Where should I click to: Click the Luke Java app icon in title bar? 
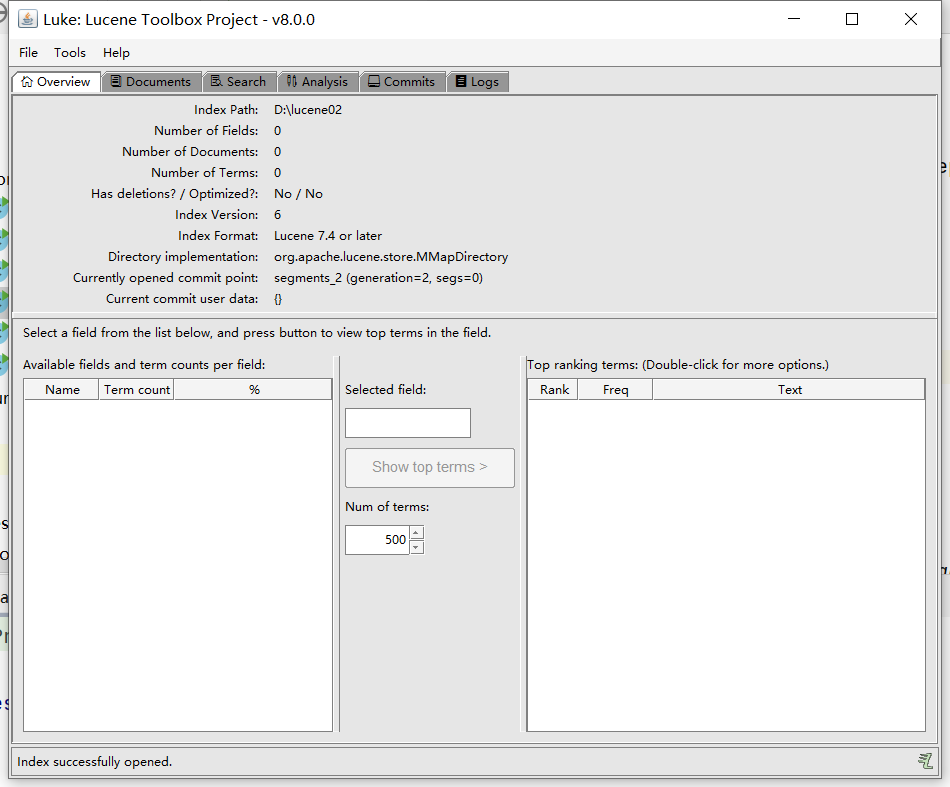tap(27, 19)
